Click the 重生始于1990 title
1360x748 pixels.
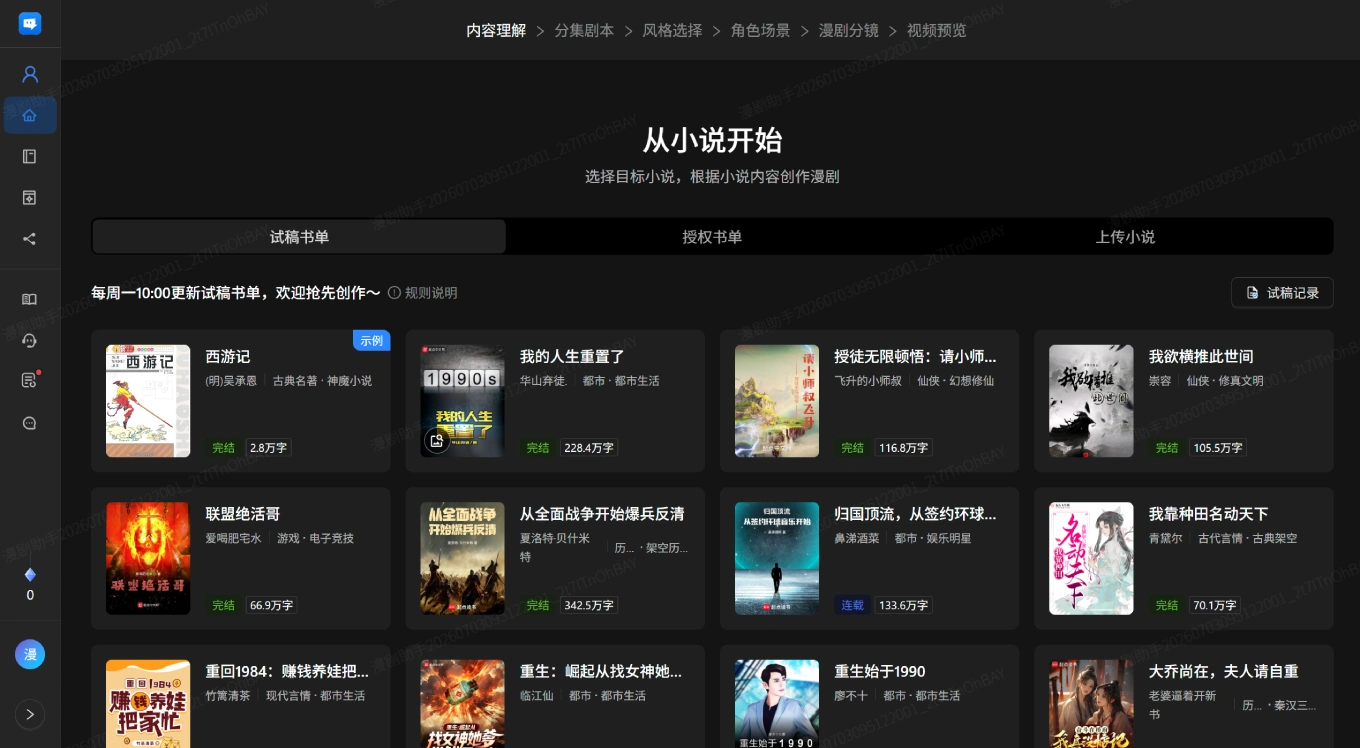880,672
